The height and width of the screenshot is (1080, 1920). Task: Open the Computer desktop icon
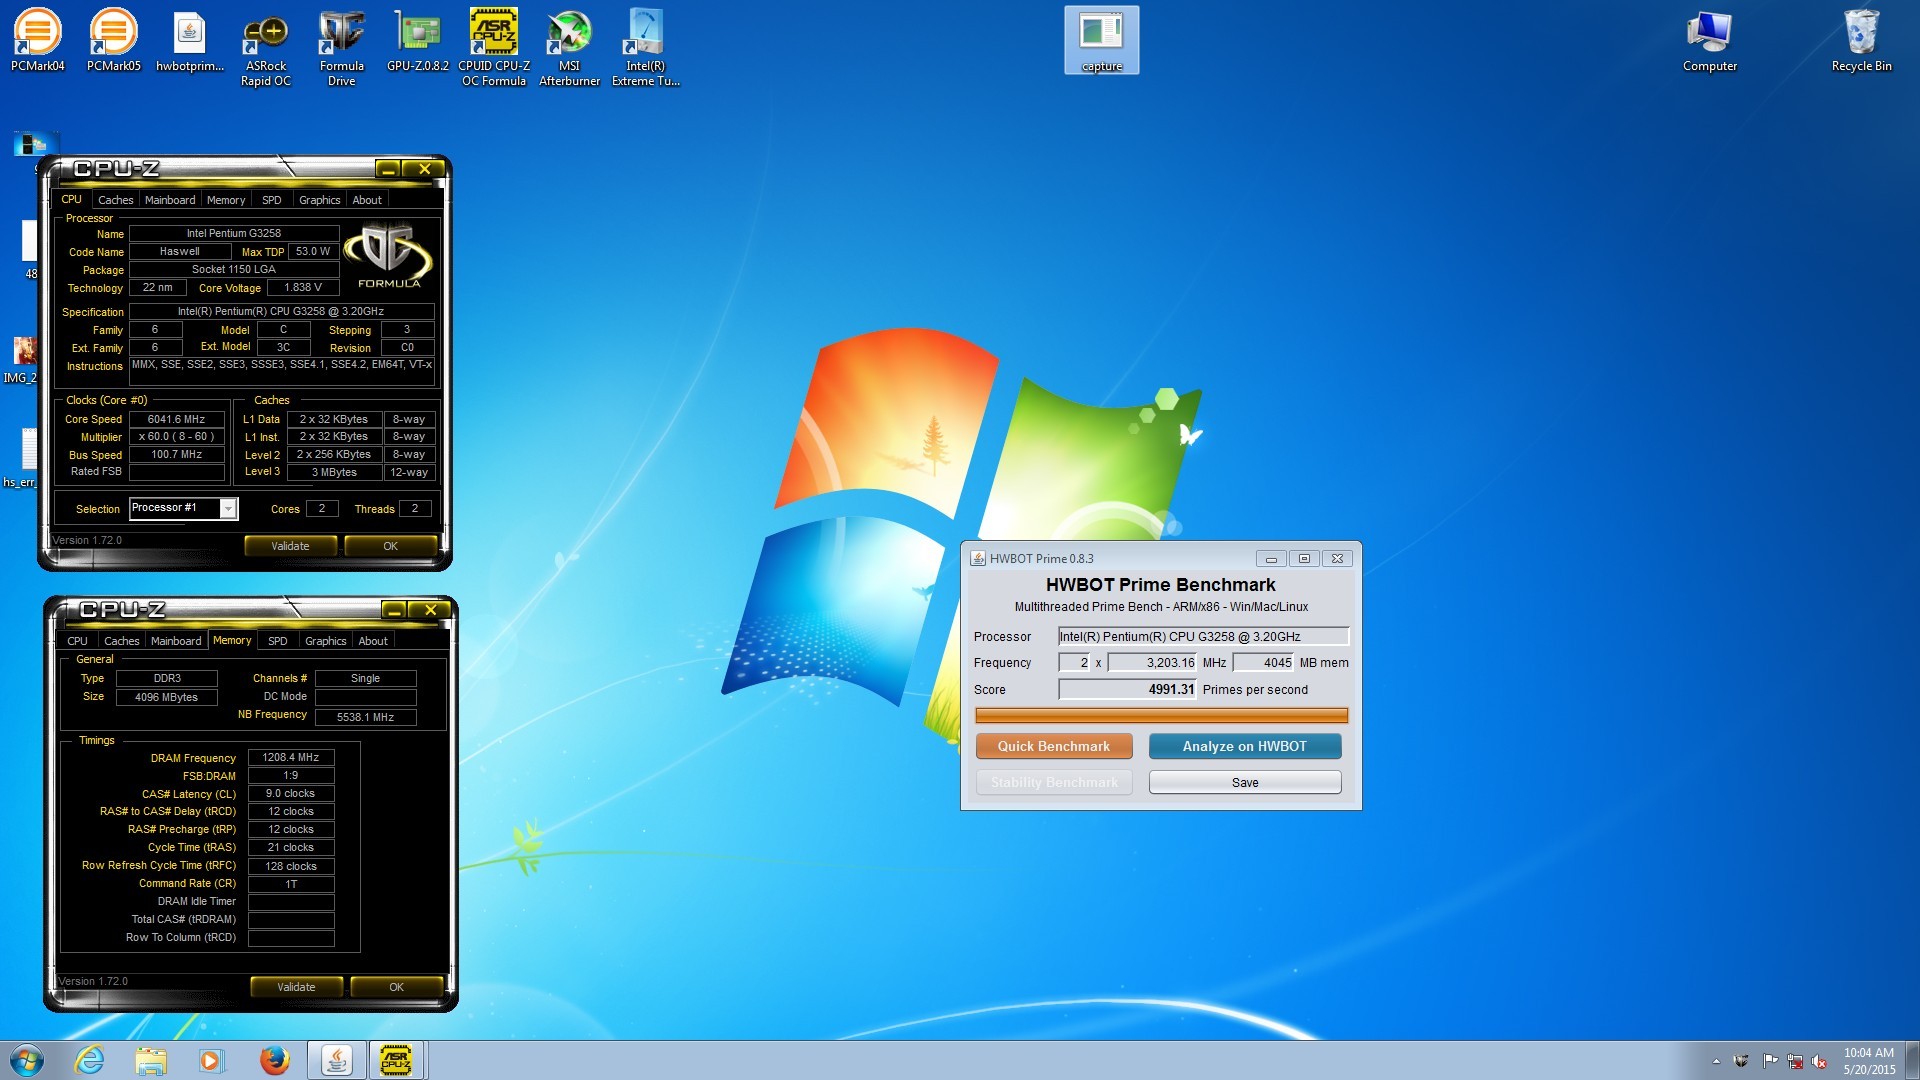pyautogui.click(x=1709, y=40)
